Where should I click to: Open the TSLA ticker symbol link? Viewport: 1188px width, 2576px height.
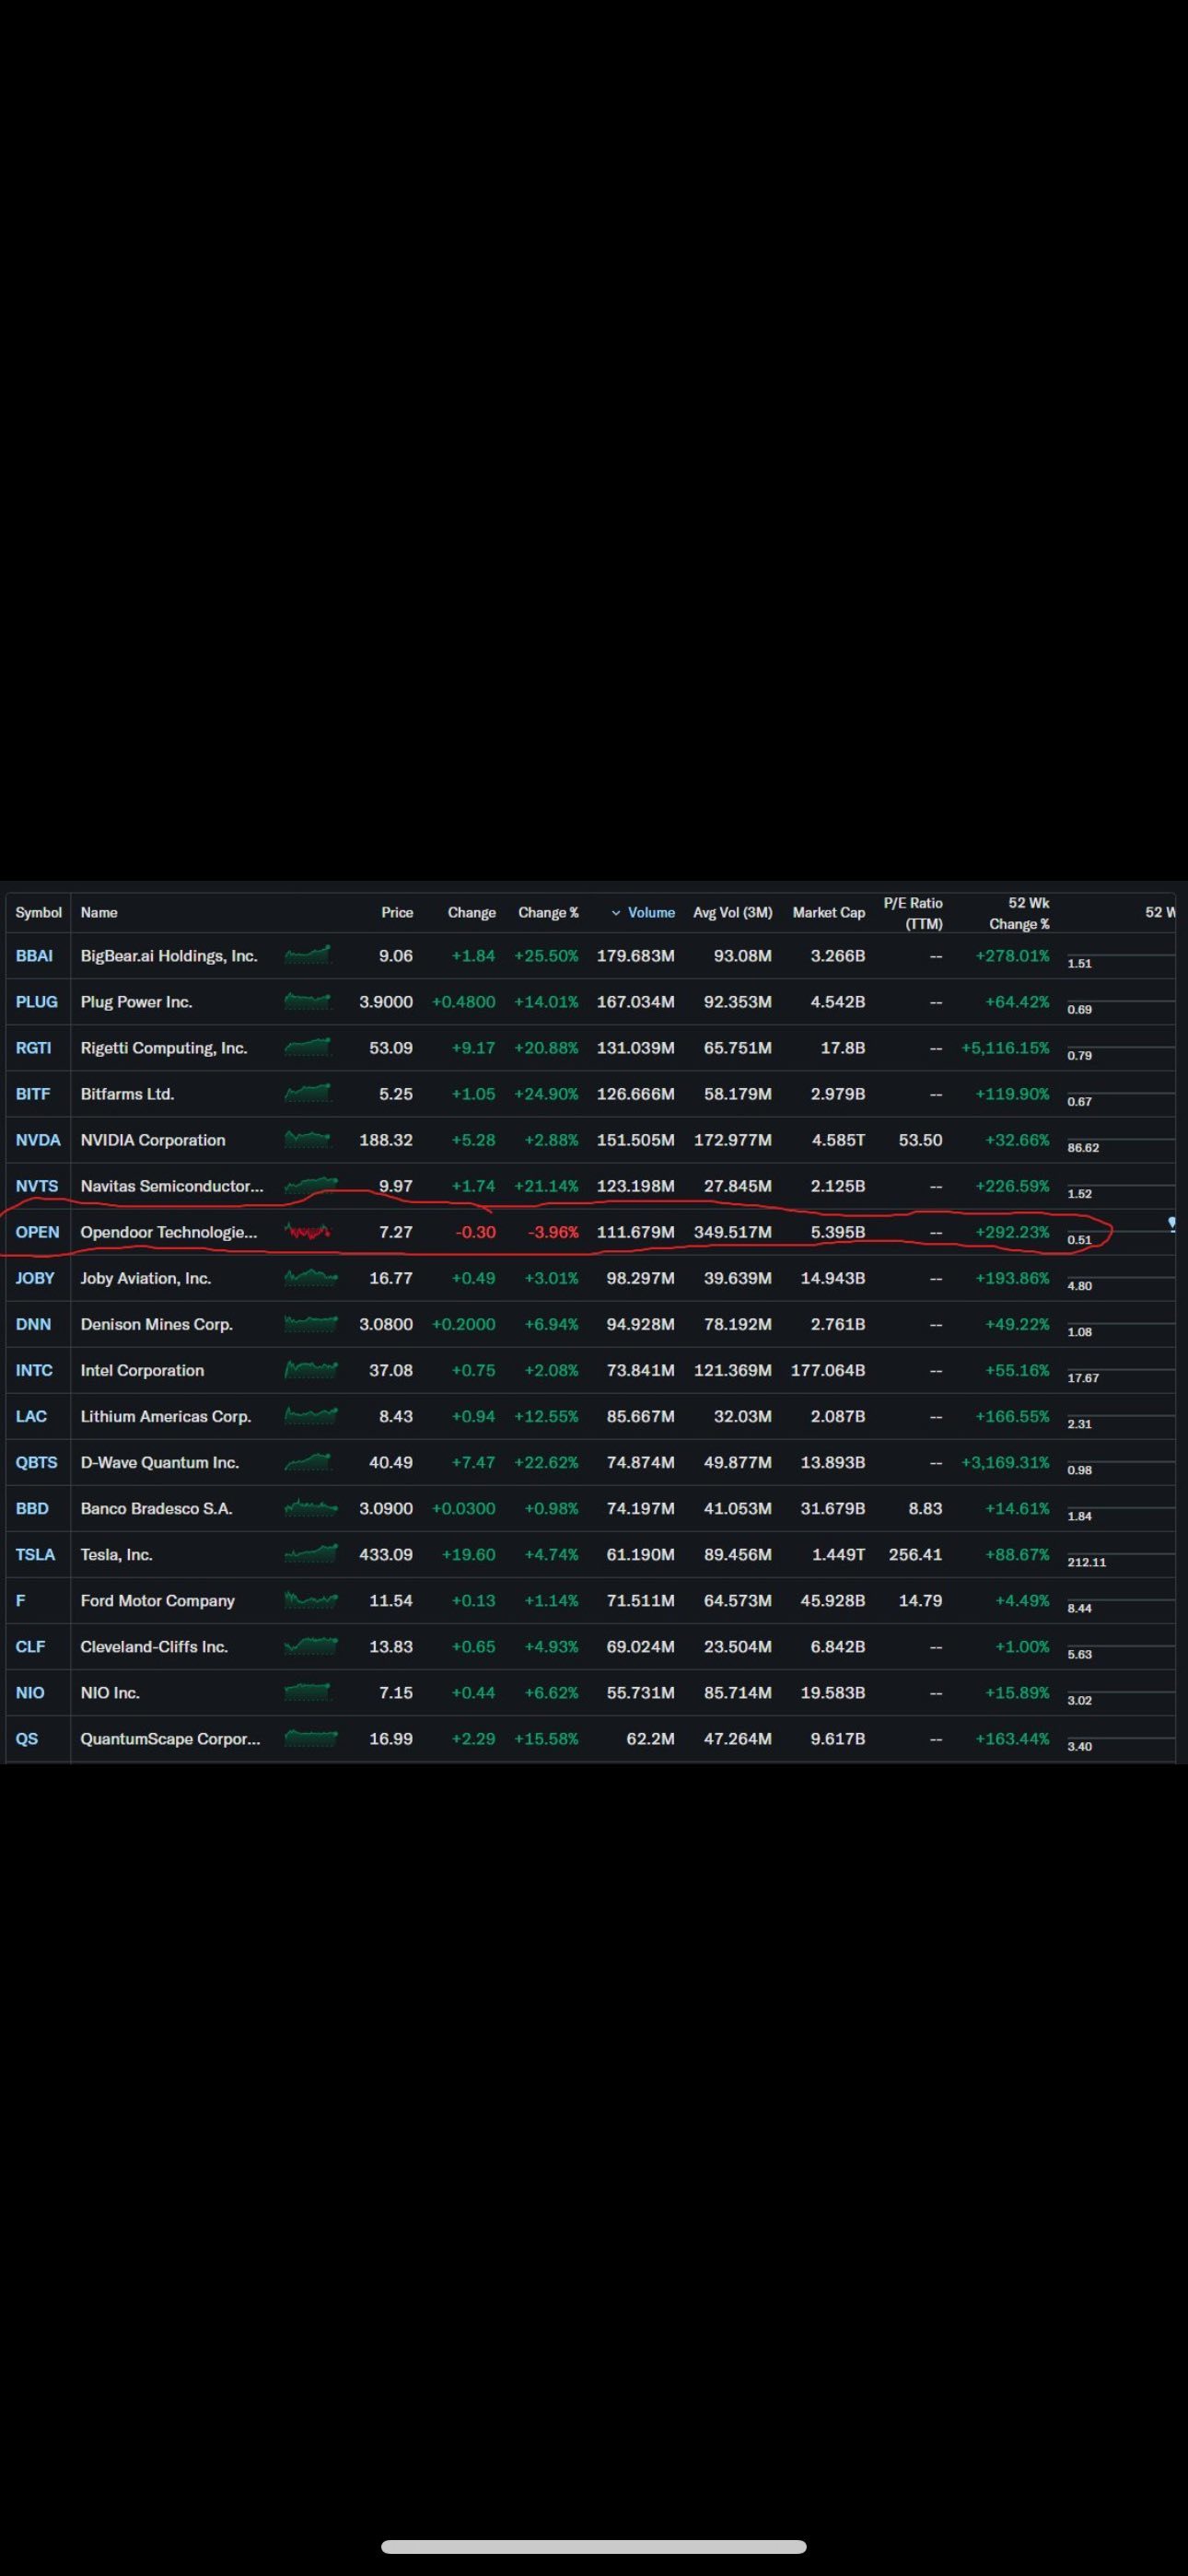click(x=35, y=1554)
